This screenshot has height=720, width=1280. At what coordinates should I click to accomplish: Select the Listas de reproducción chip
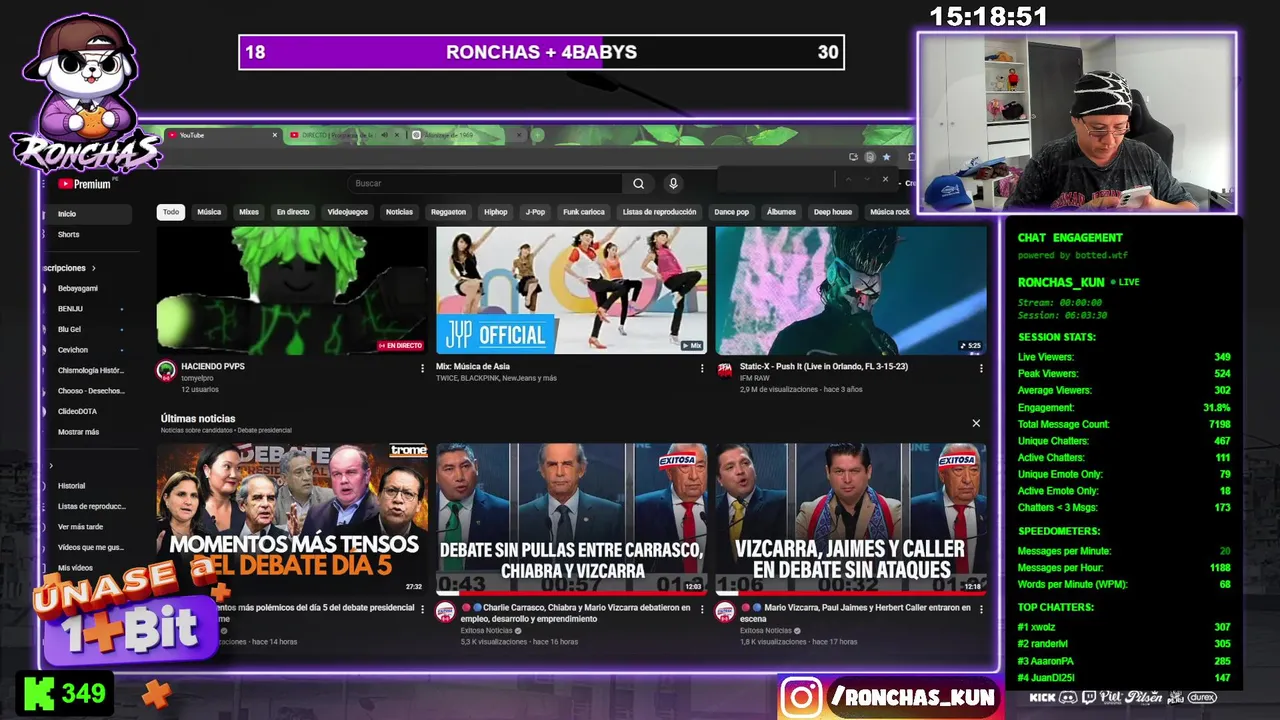[x=659, y=212]
